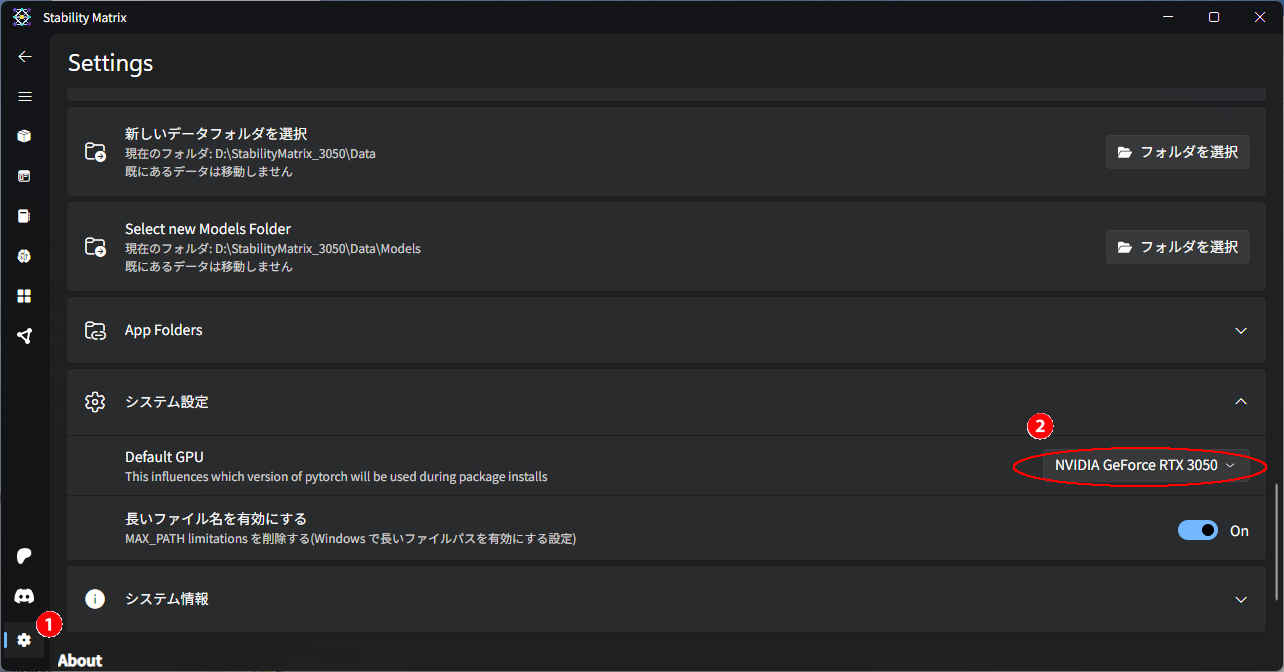The width and height of the screenshot is (1284, 672).
Task: Collapse the システム設定 section
Action: [1240, 402]
